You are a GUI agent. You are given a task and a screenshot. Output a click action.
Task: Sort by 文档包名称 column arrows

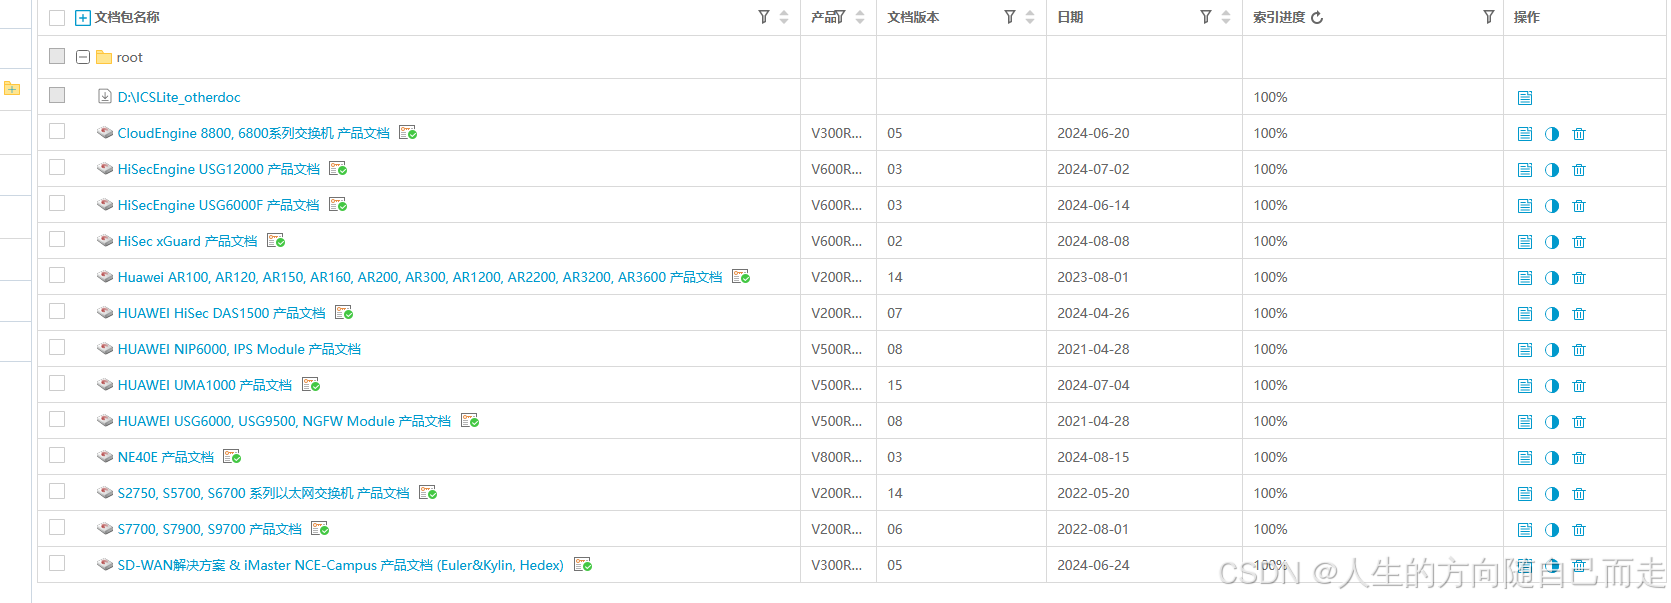coord(784,17)
